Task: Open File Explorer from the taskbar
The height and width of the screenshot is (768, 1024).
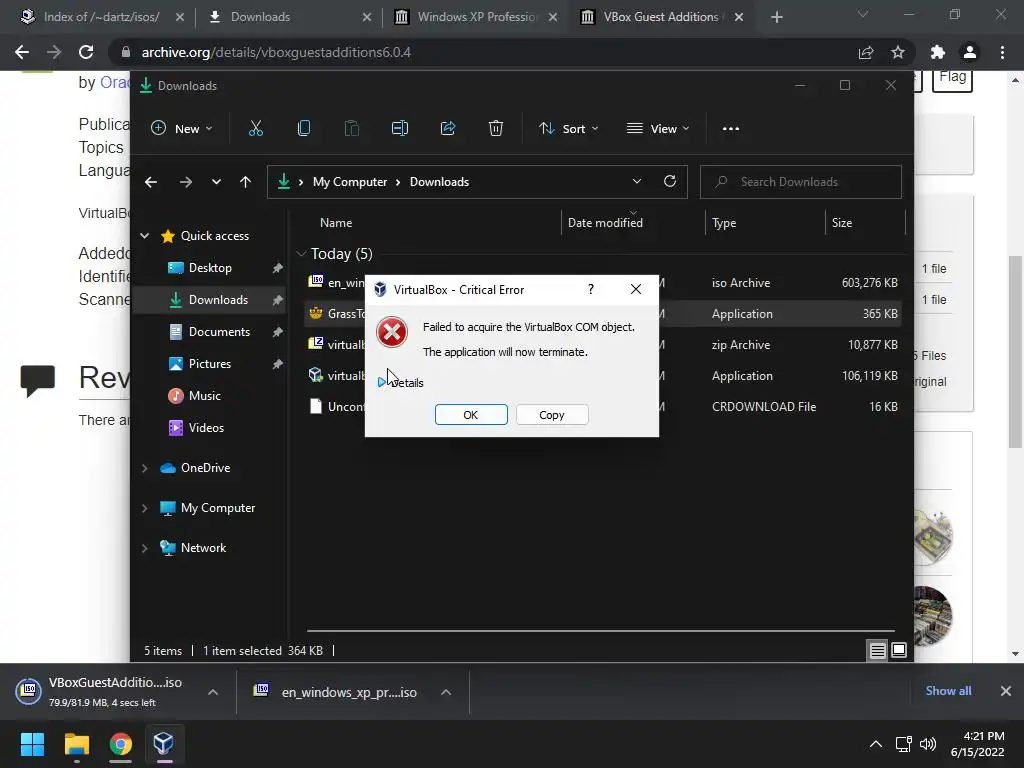Action: pos(76,744)
